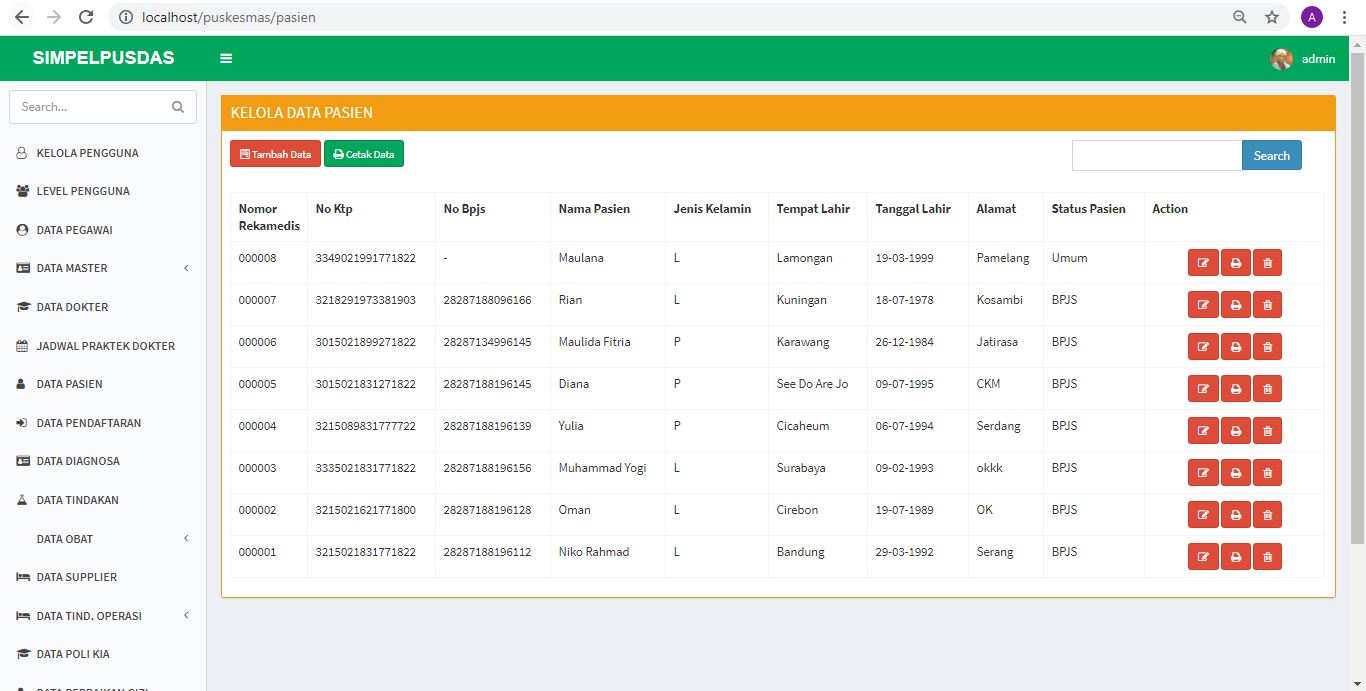Click the green Cetak Data button

point(364,154)
